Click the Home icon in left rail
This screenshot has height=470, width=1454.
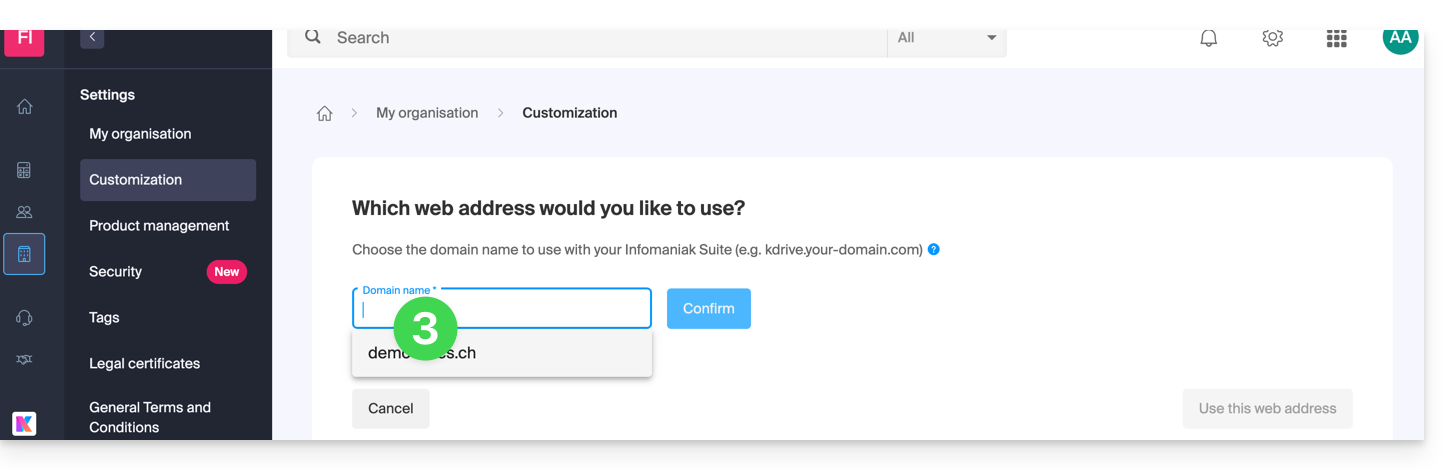[25, 107]
